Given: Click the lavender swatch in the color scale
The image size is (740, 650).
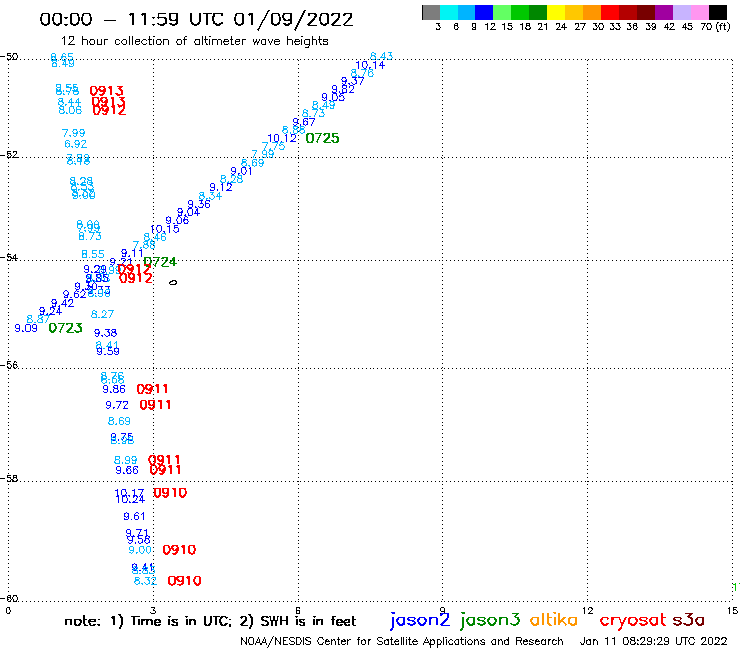Looking at the screenshot, I should 682,13.
